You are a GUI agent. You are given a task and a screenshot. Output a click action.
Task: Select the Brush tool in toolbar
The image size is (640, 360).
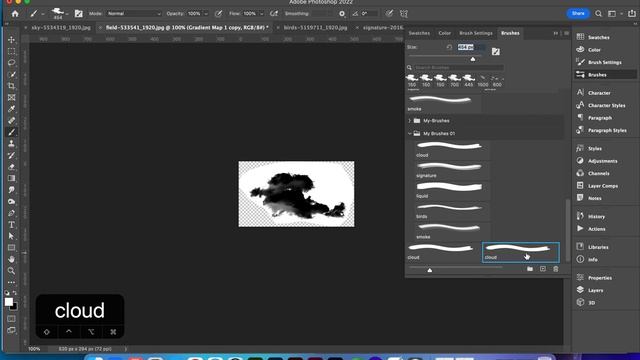click(x=11, y=132)
